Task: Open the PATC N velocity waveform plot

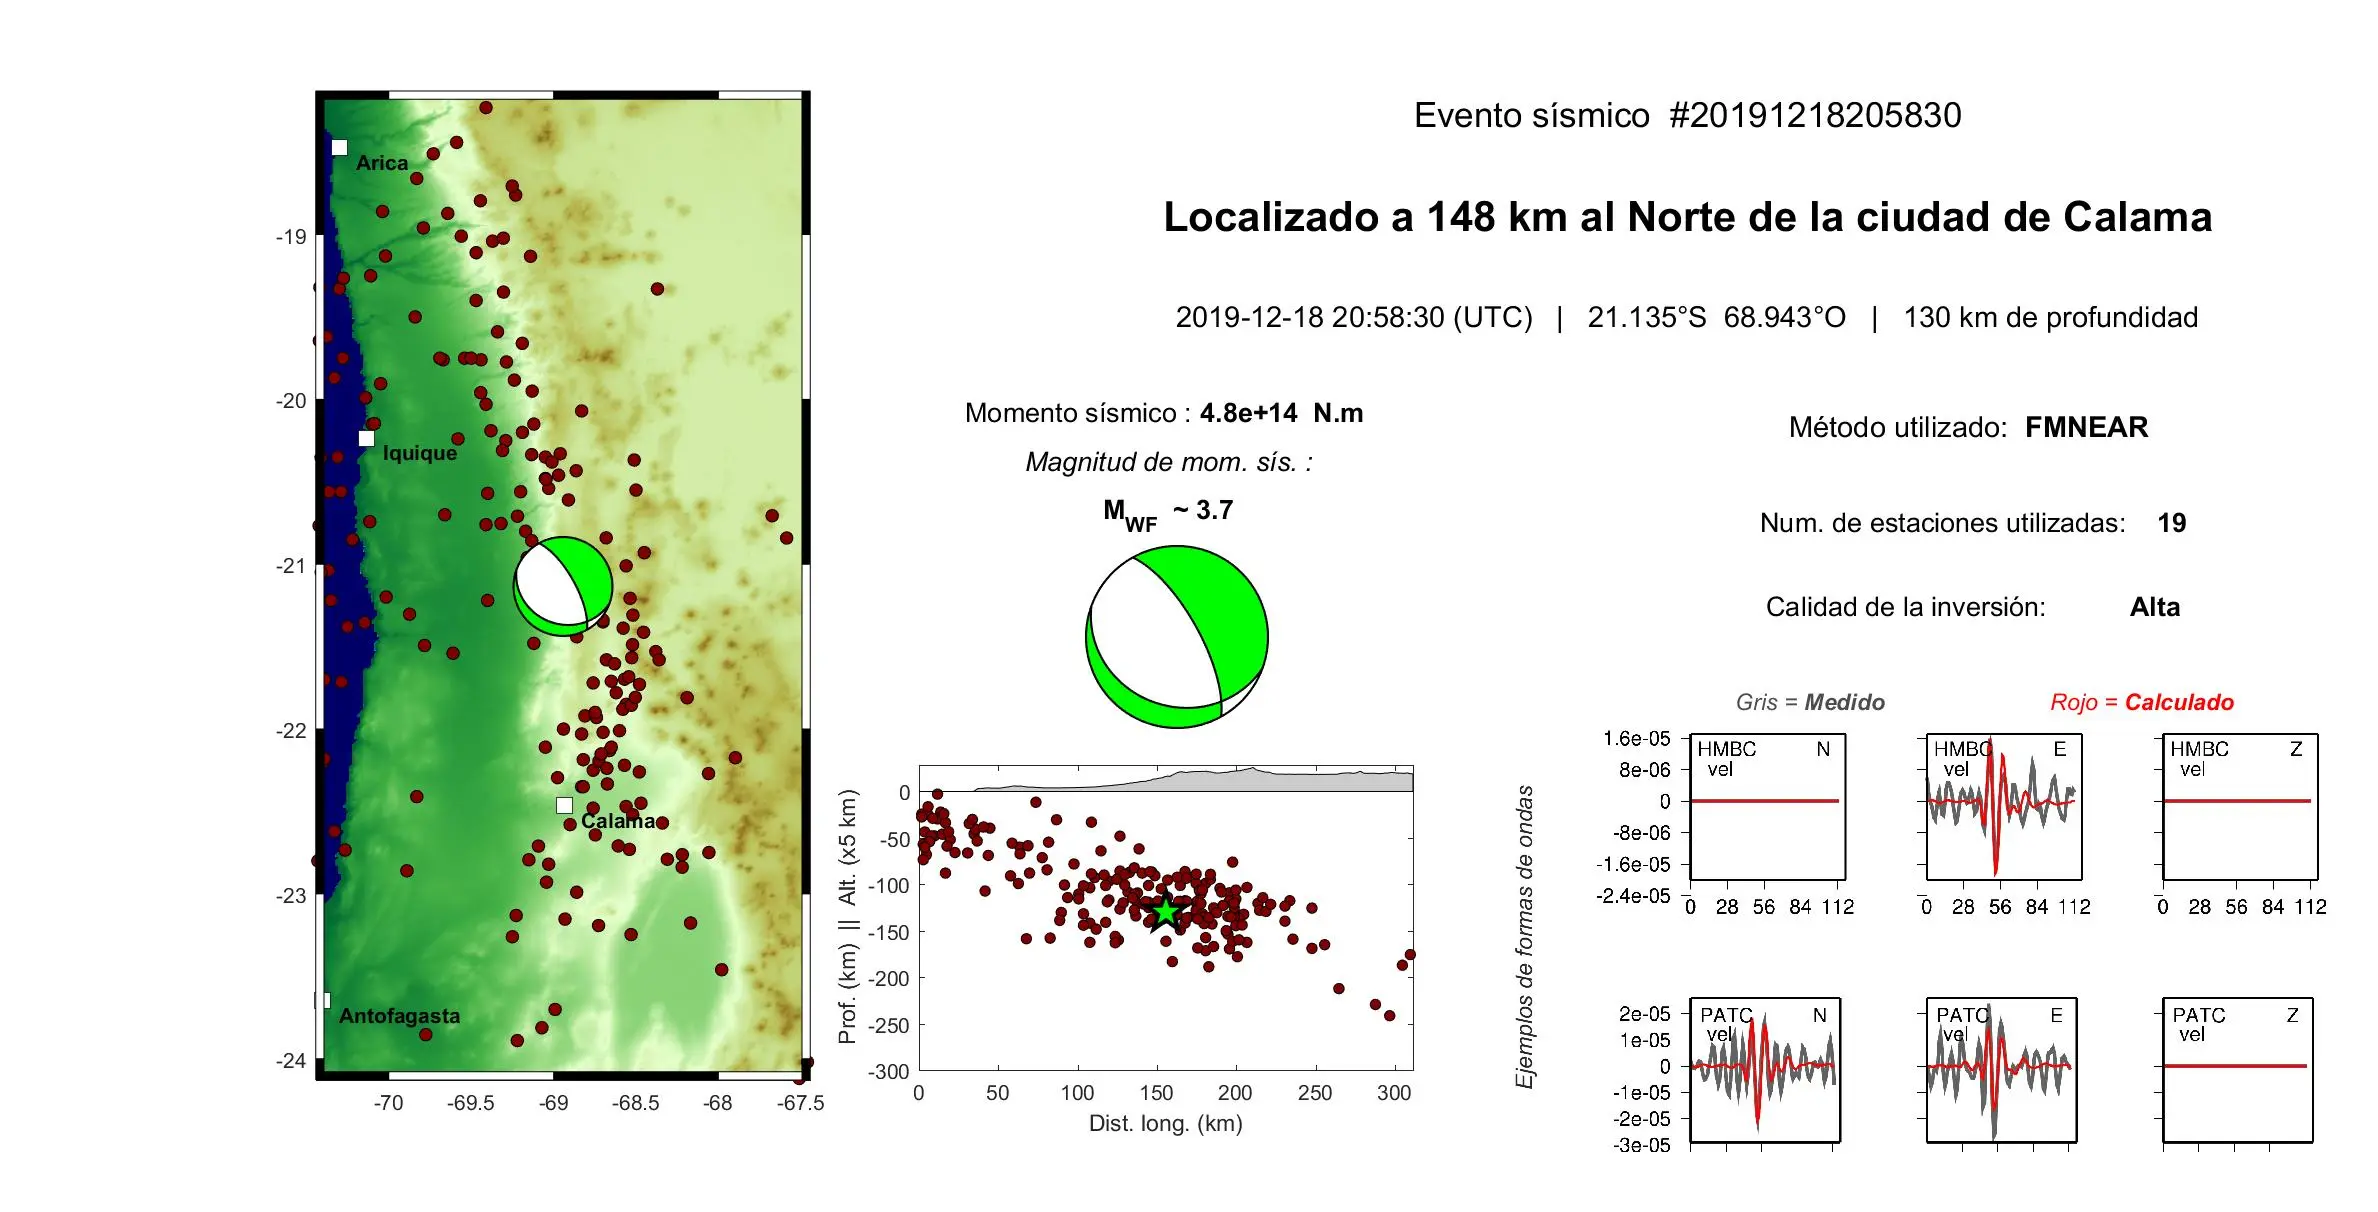Action: (x=1765, y=1070)
